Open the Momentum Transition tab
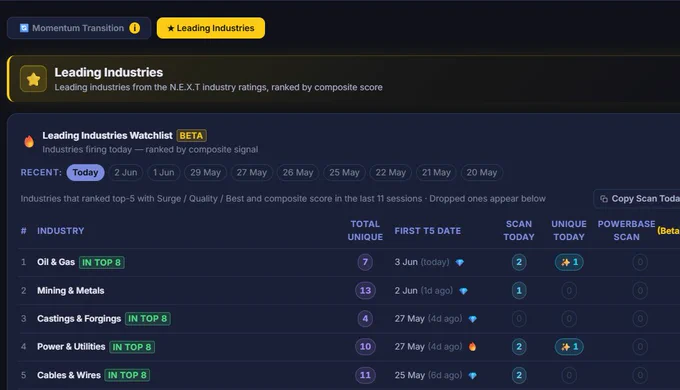Image resolution: width=680 pixels, height=390 pixels. [78, 28]
